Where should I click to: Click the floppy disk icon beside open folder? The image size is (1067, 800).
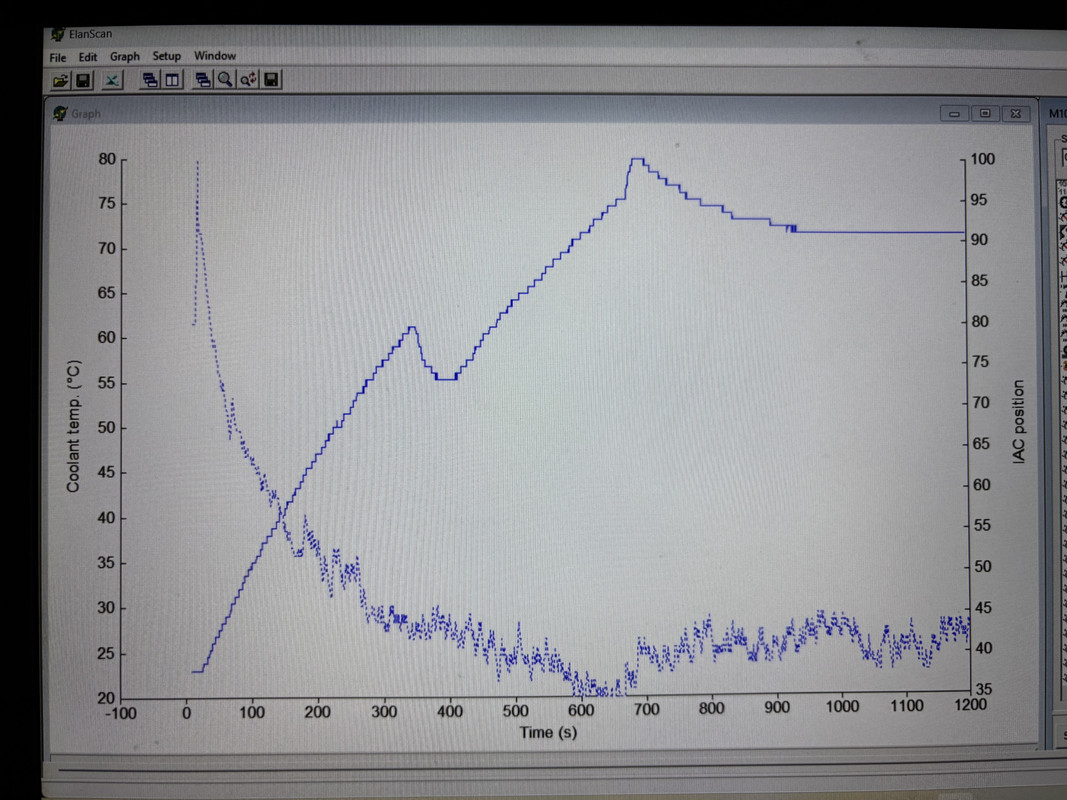[83, 81]
